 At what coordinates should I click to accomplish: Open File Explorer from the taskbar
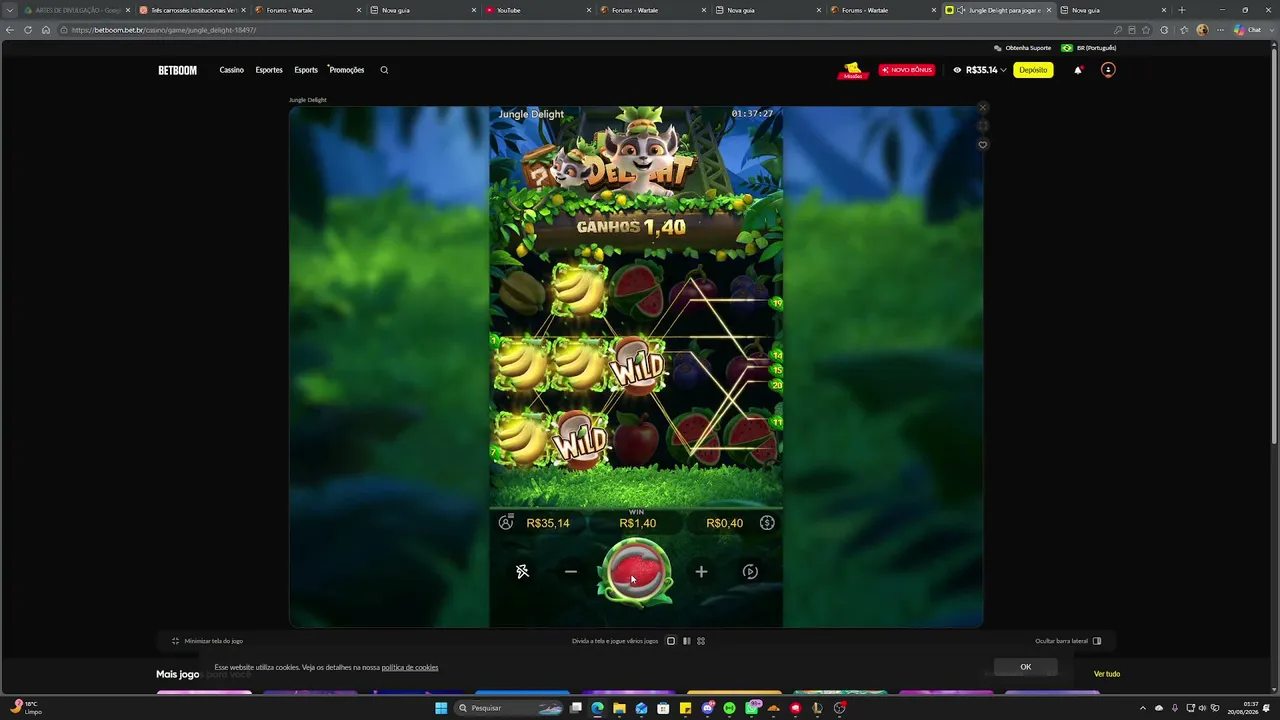(619, 708)
